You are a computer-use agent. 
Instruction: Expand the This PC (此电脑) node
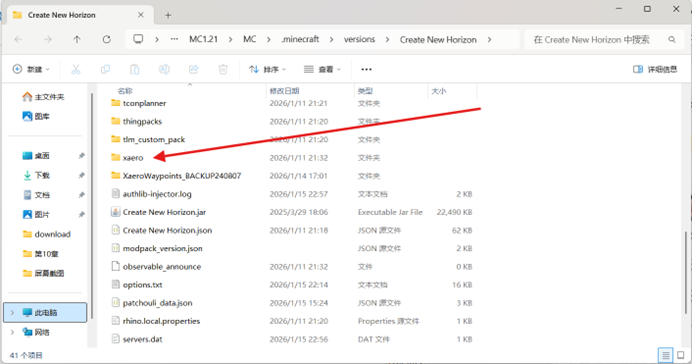[x=12, y=312]
